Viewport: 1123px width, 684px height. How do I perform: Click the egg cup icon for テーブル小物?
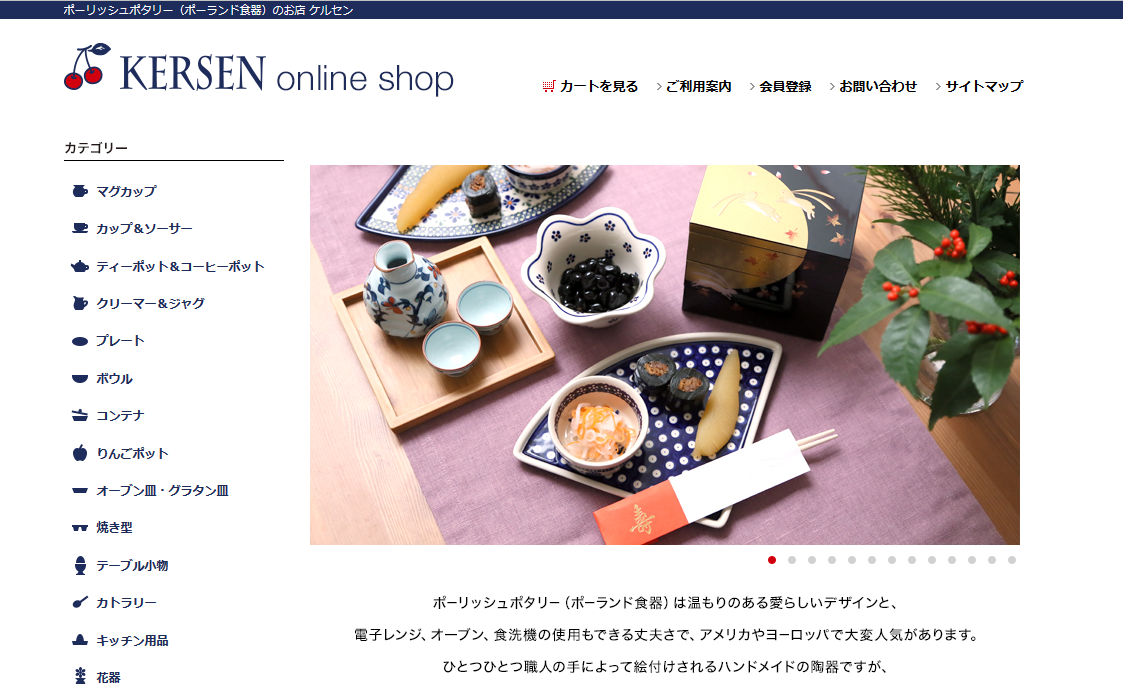click(79, 565)
